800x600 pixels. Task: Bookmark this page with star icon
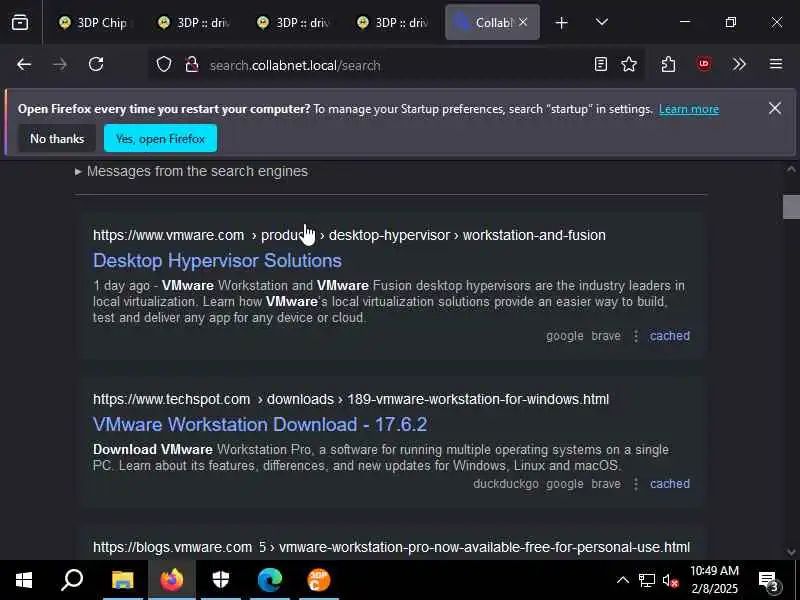click(629, 64)
